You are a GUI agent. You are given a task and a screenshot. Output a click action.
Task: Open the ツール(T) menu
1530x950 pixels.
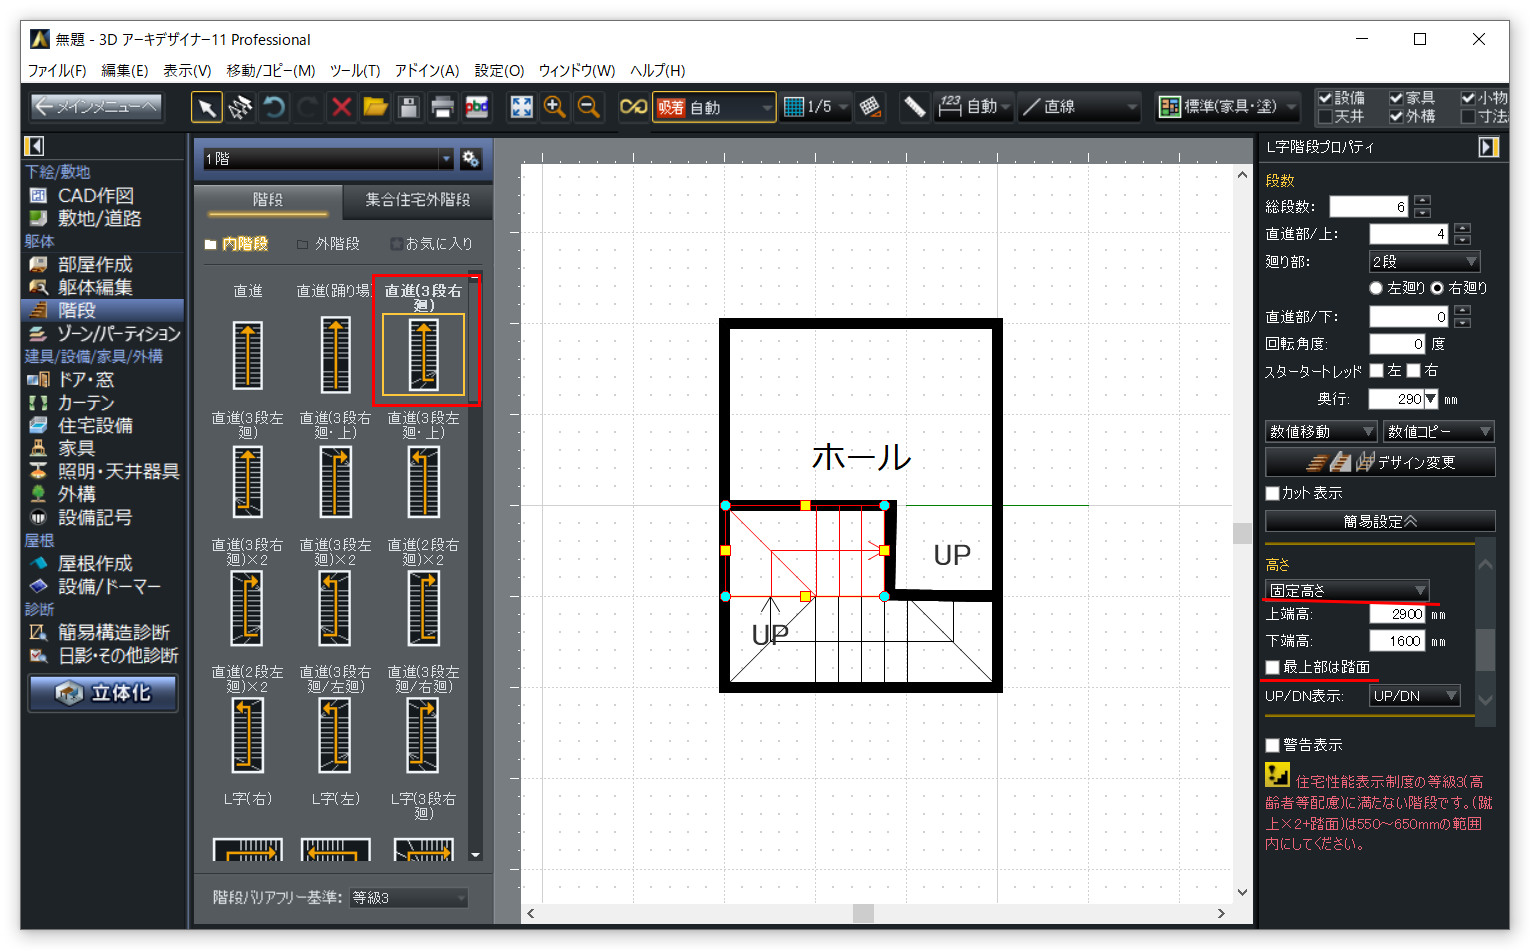(355, 70)
